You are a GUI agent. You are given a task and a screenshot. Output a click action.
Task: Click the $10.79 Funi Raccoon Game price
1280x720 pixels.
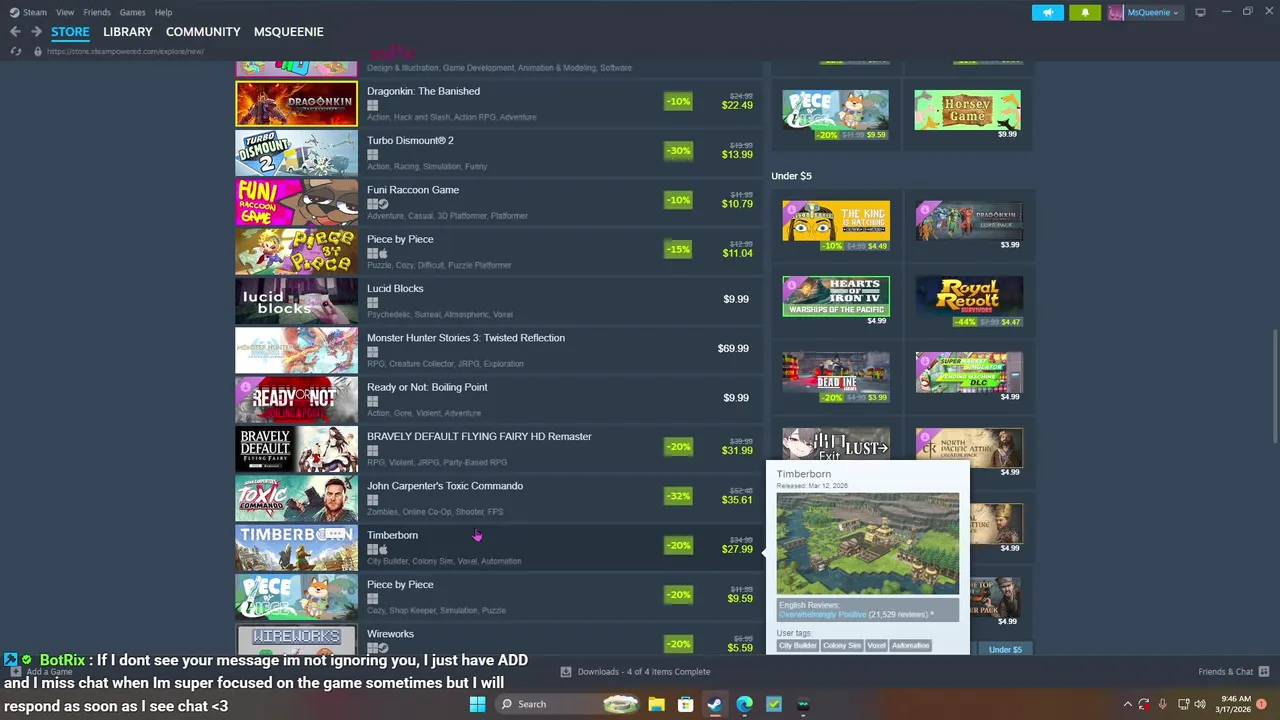tap(737, 204)
